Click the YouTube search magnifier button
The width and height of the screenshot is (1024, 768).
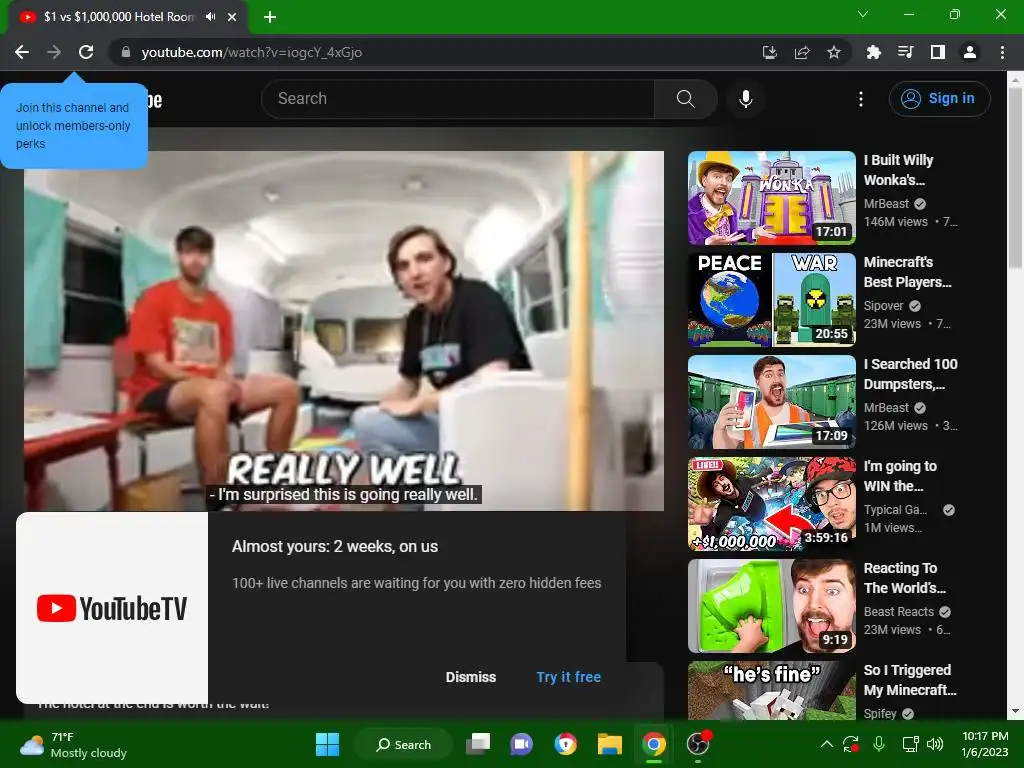point(686,99)
